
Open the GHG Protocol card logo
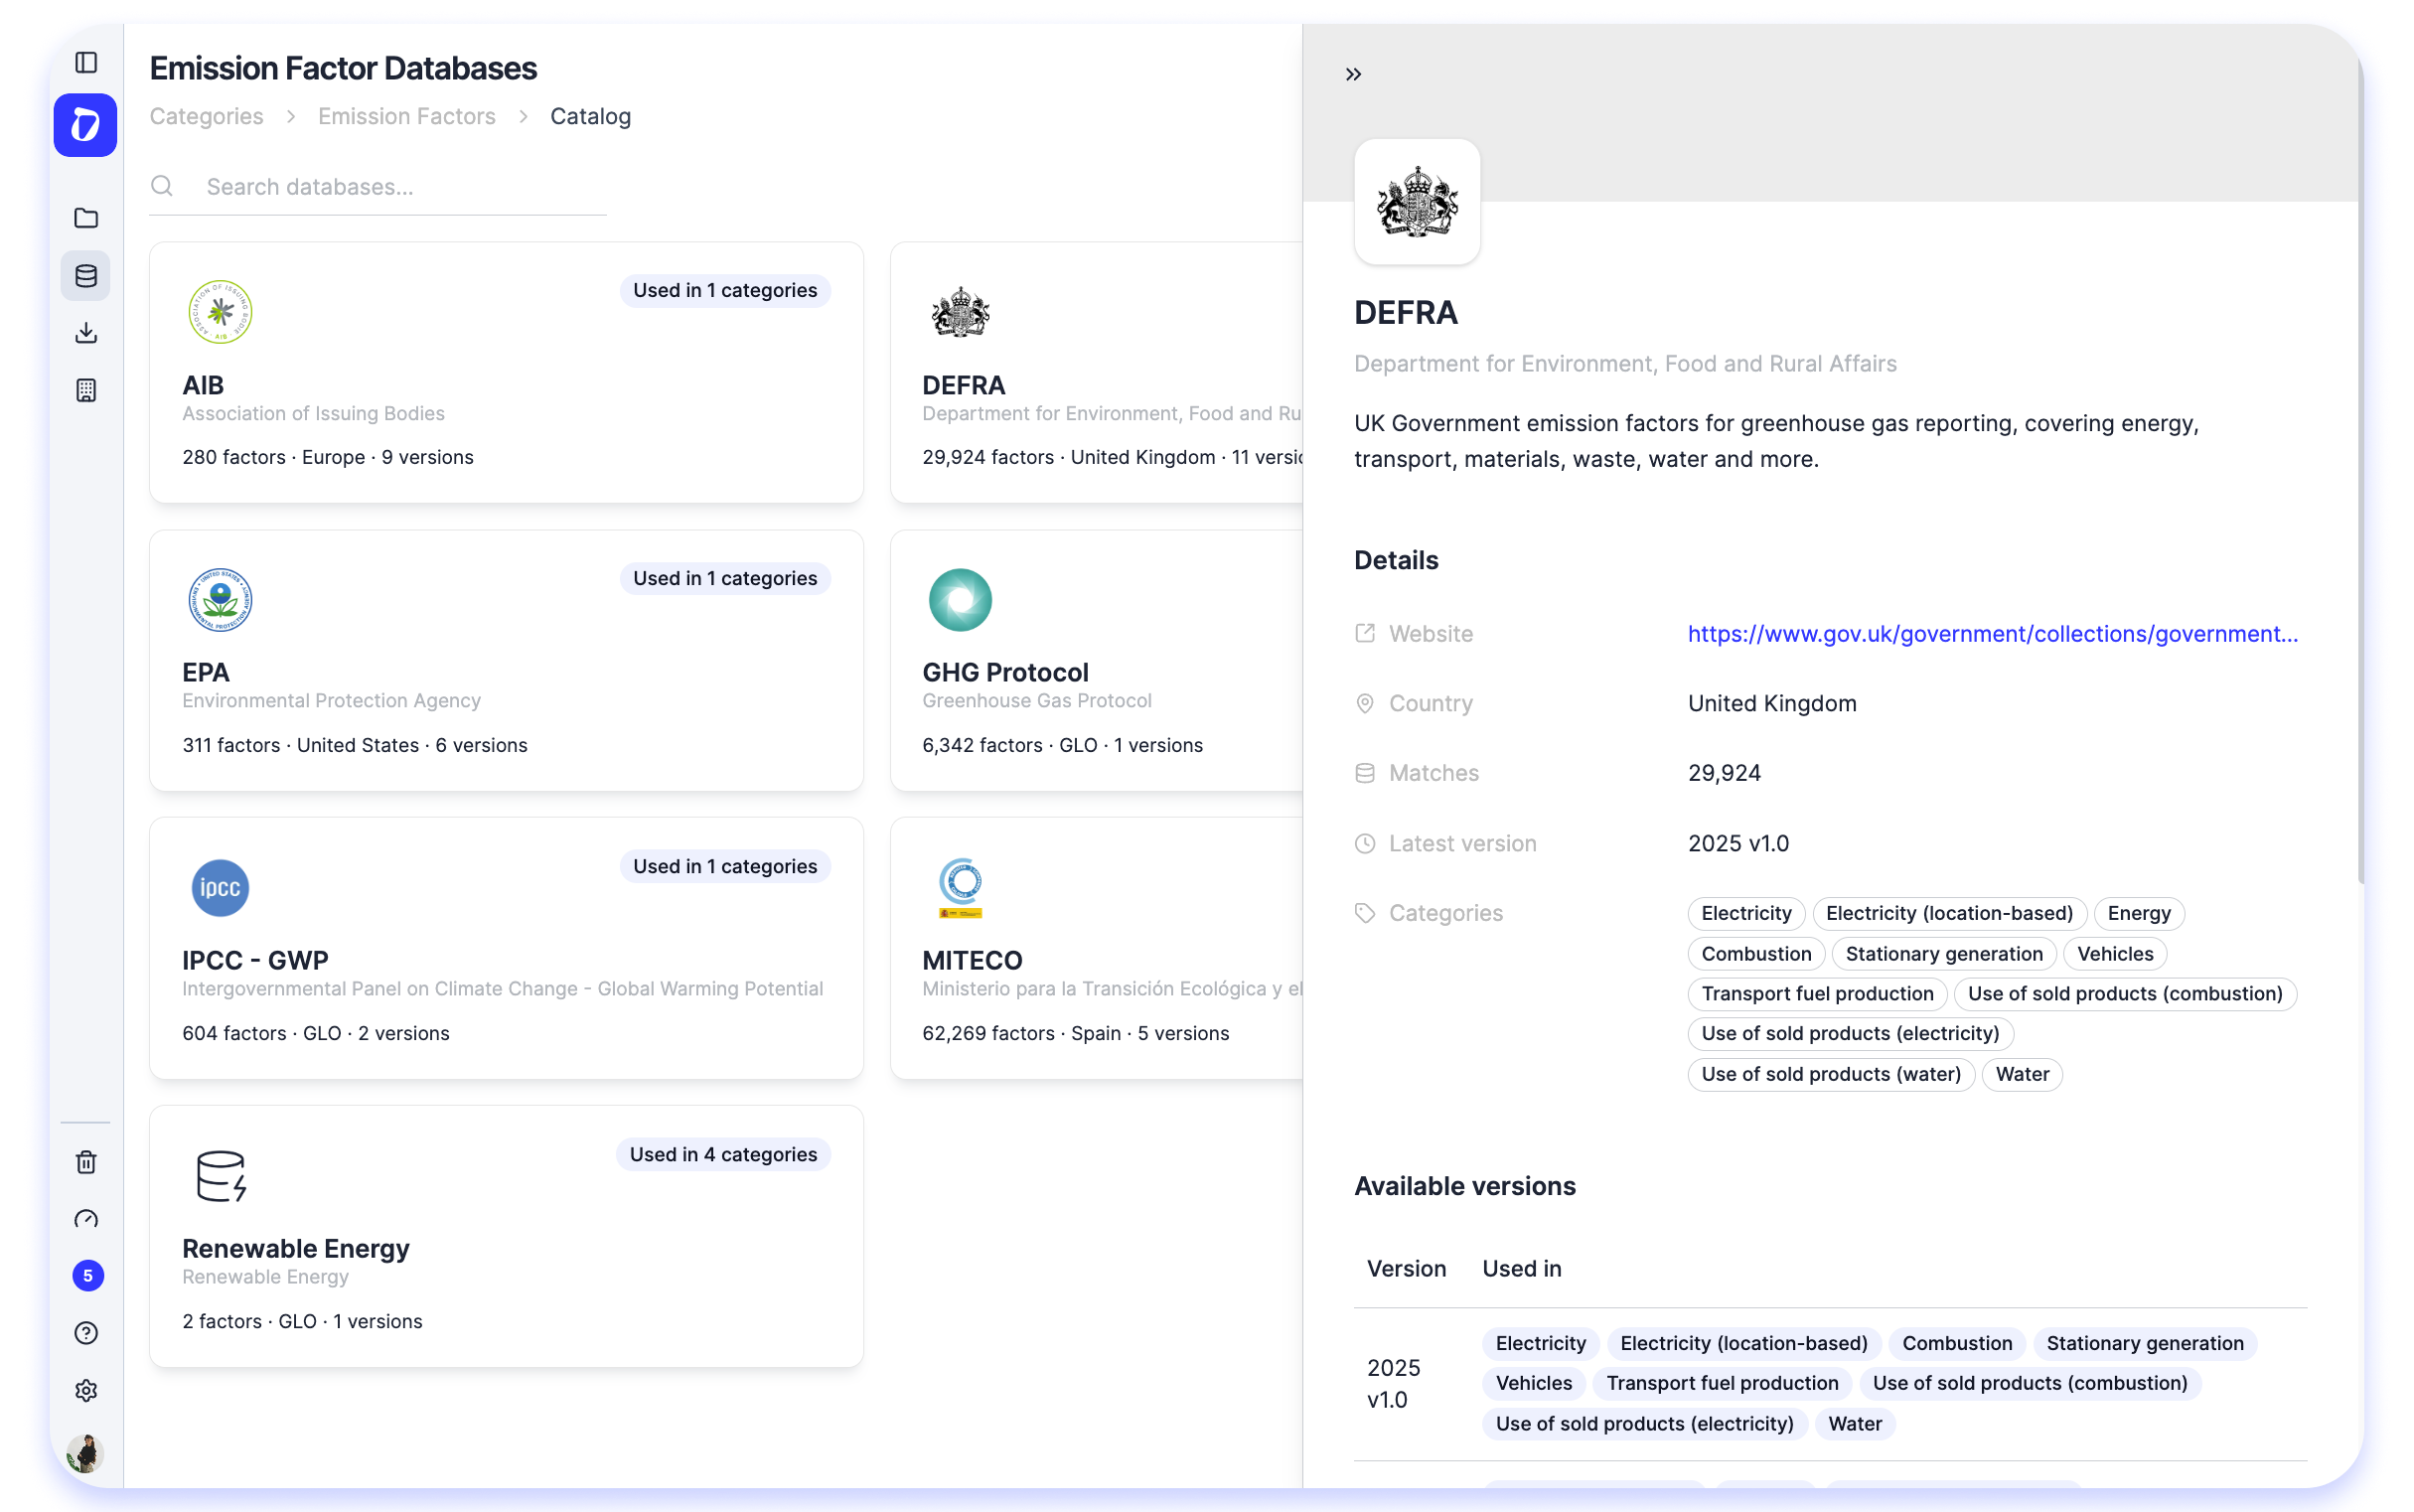pos(960,600)
